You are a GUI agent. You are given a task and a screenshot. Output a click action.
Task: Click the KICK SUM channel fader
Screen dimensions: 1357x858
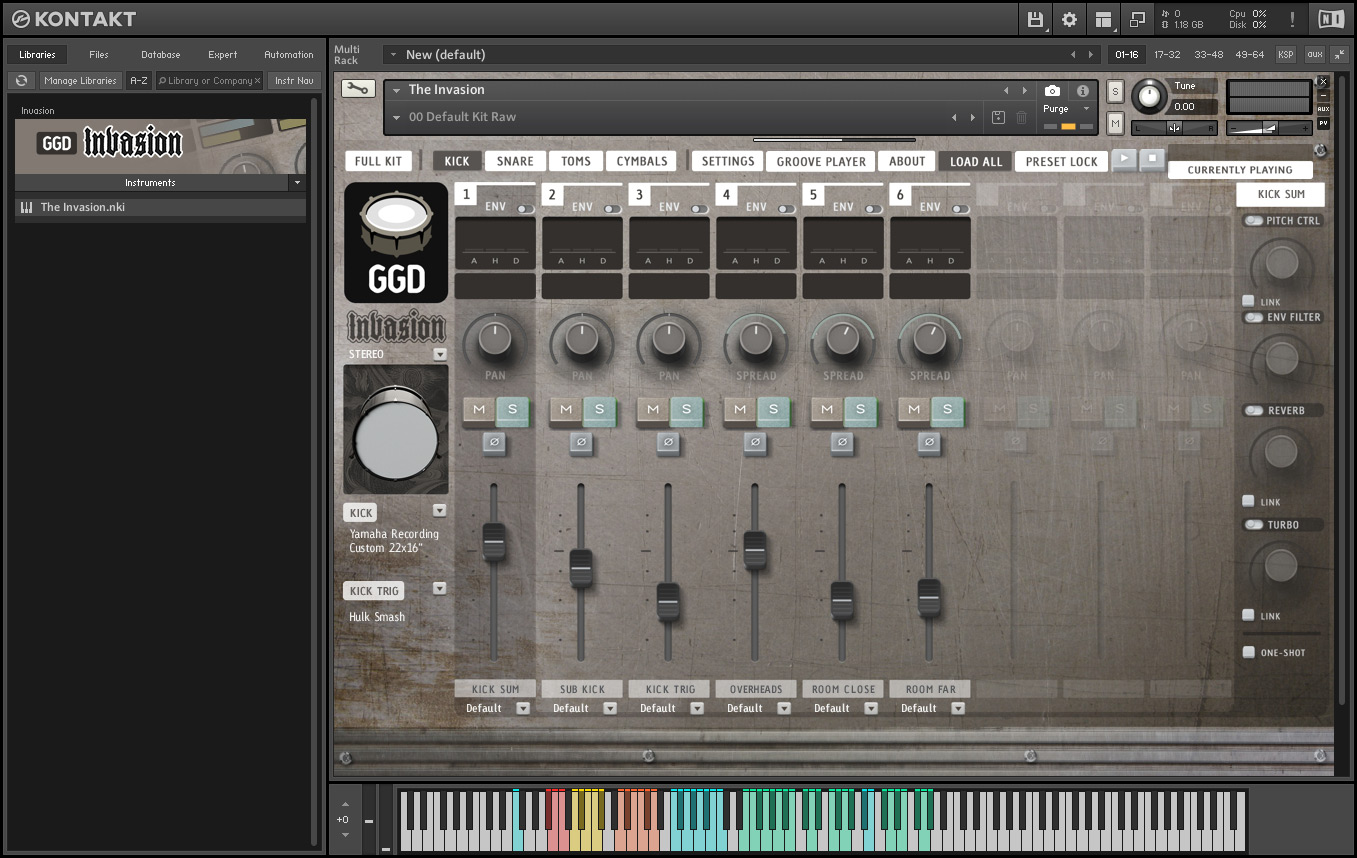tap(494, 541)
